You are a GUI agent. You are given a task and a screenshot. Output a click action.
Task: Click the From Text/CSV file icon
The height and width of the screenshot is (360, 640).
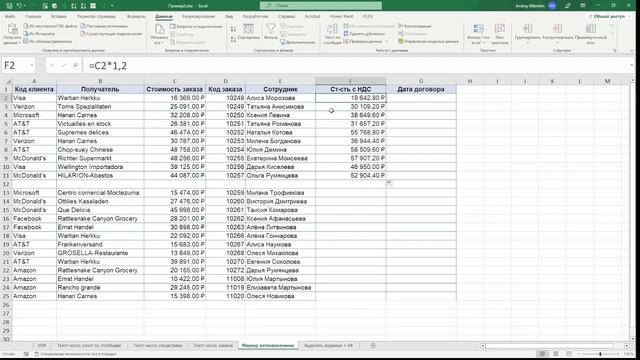[26, 26]
